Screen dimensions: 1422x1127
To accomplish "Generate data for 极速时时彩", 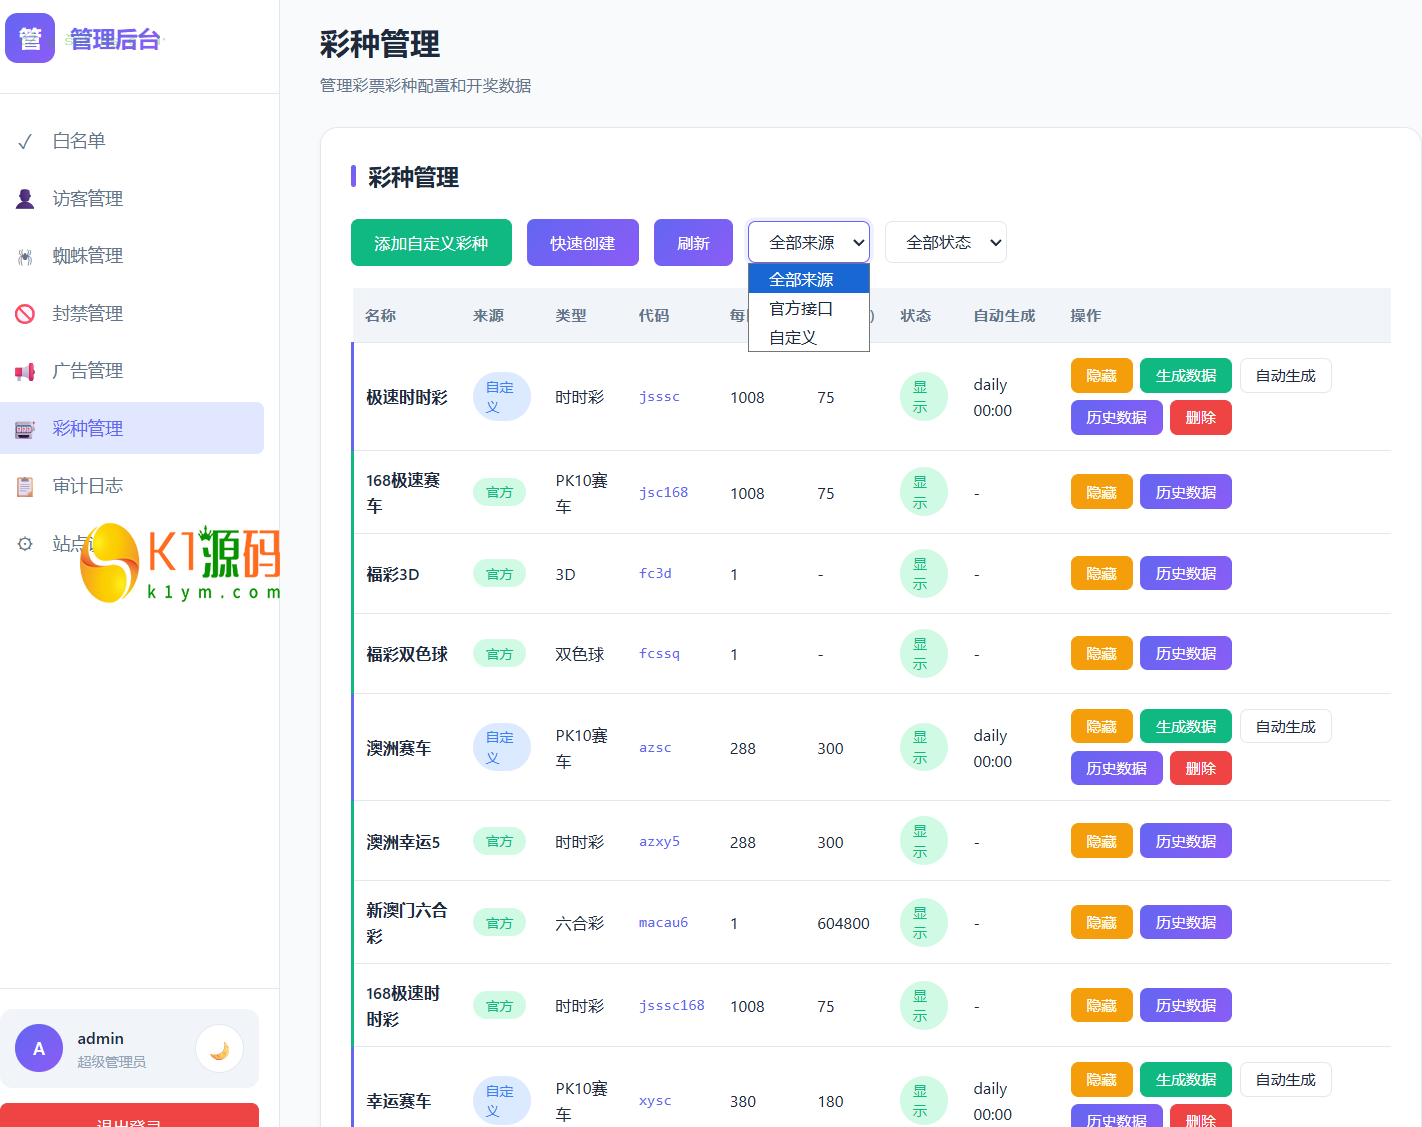I will (x=1186, y=376).
